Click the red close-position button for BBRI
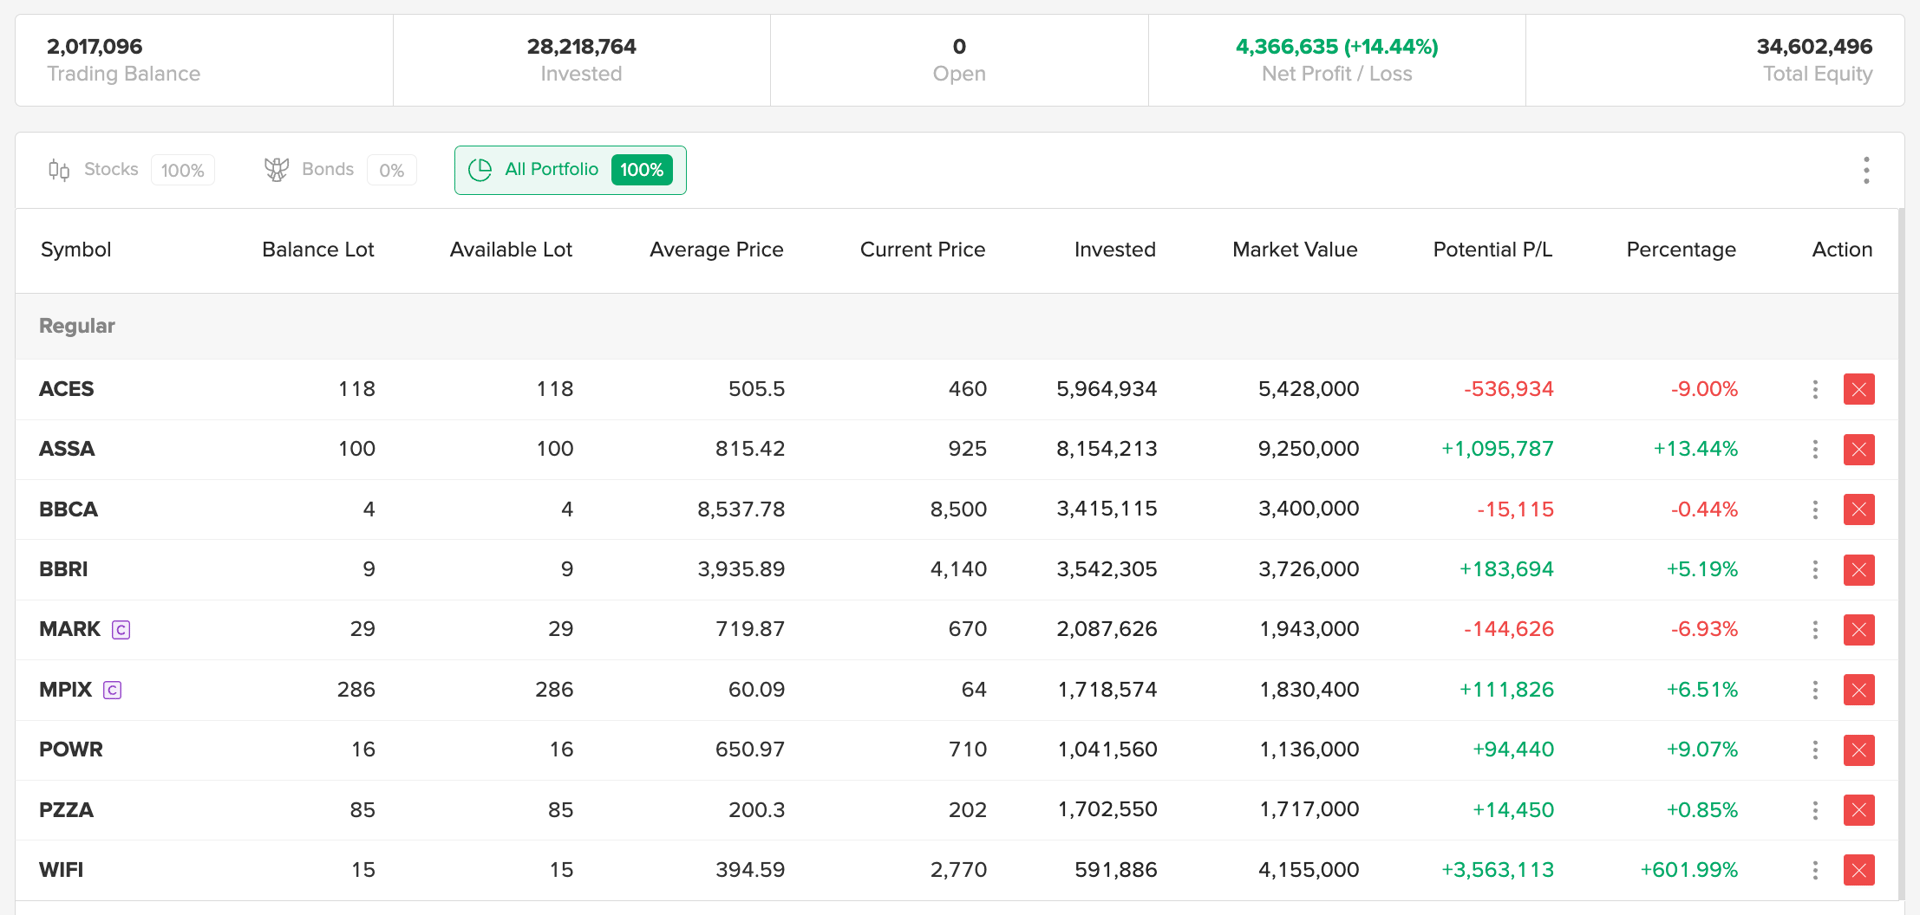The width and height of the screenshot is (1920, 915). (x=1859, y=569)
